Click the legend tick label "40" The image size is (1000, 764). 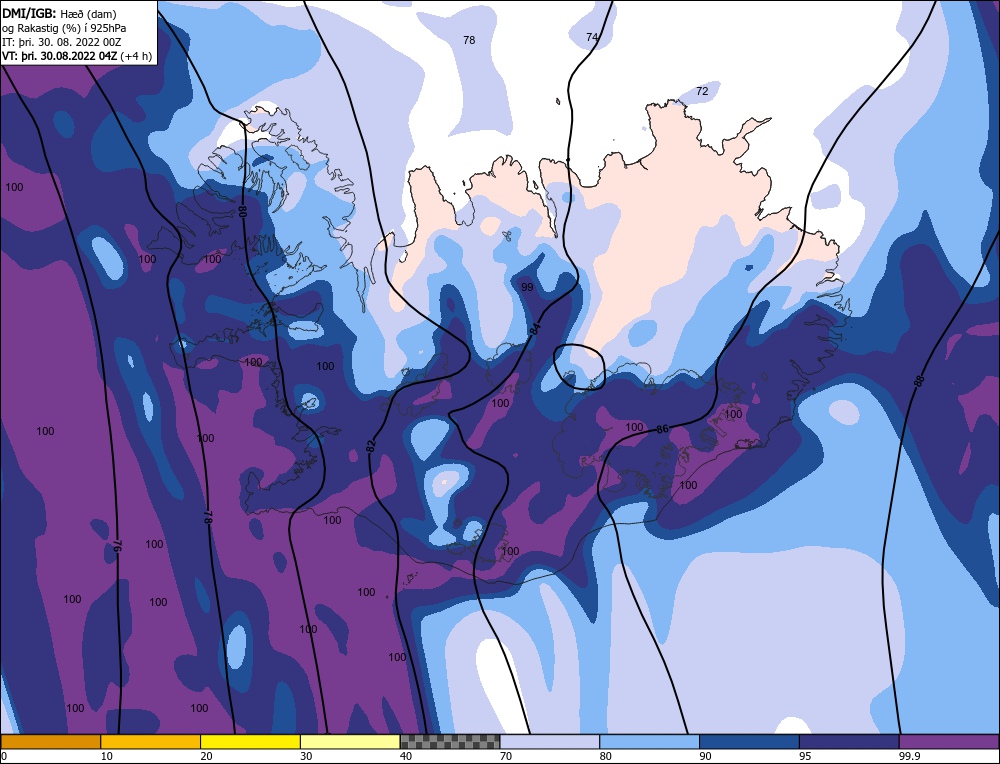pyautogui.click(x=406, y=756)
